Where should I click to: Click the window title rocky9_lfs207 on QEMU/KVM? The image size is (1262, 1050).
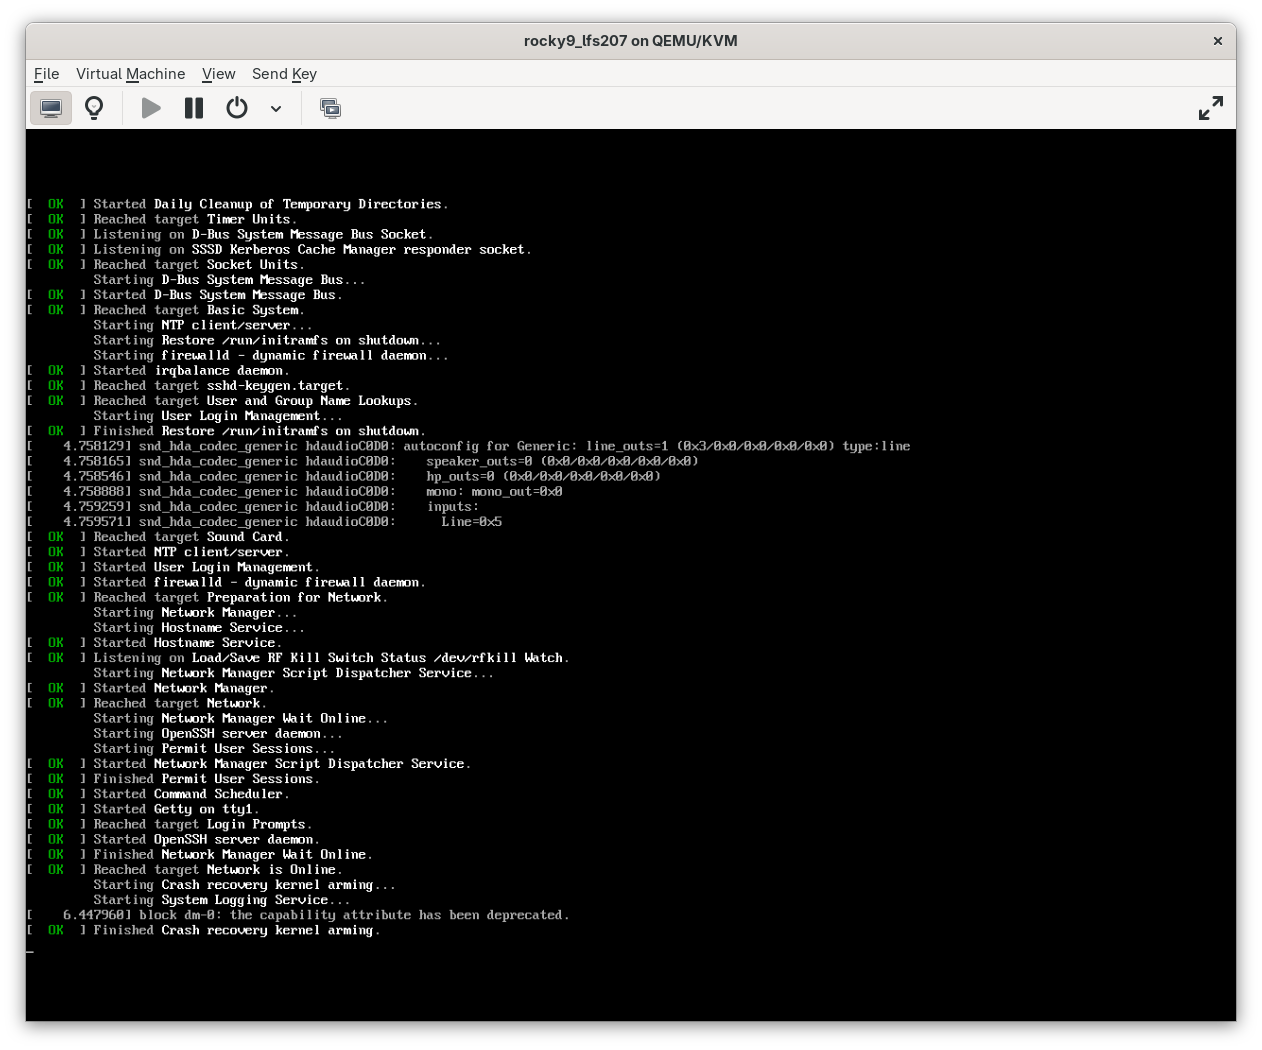click(630, 41)
